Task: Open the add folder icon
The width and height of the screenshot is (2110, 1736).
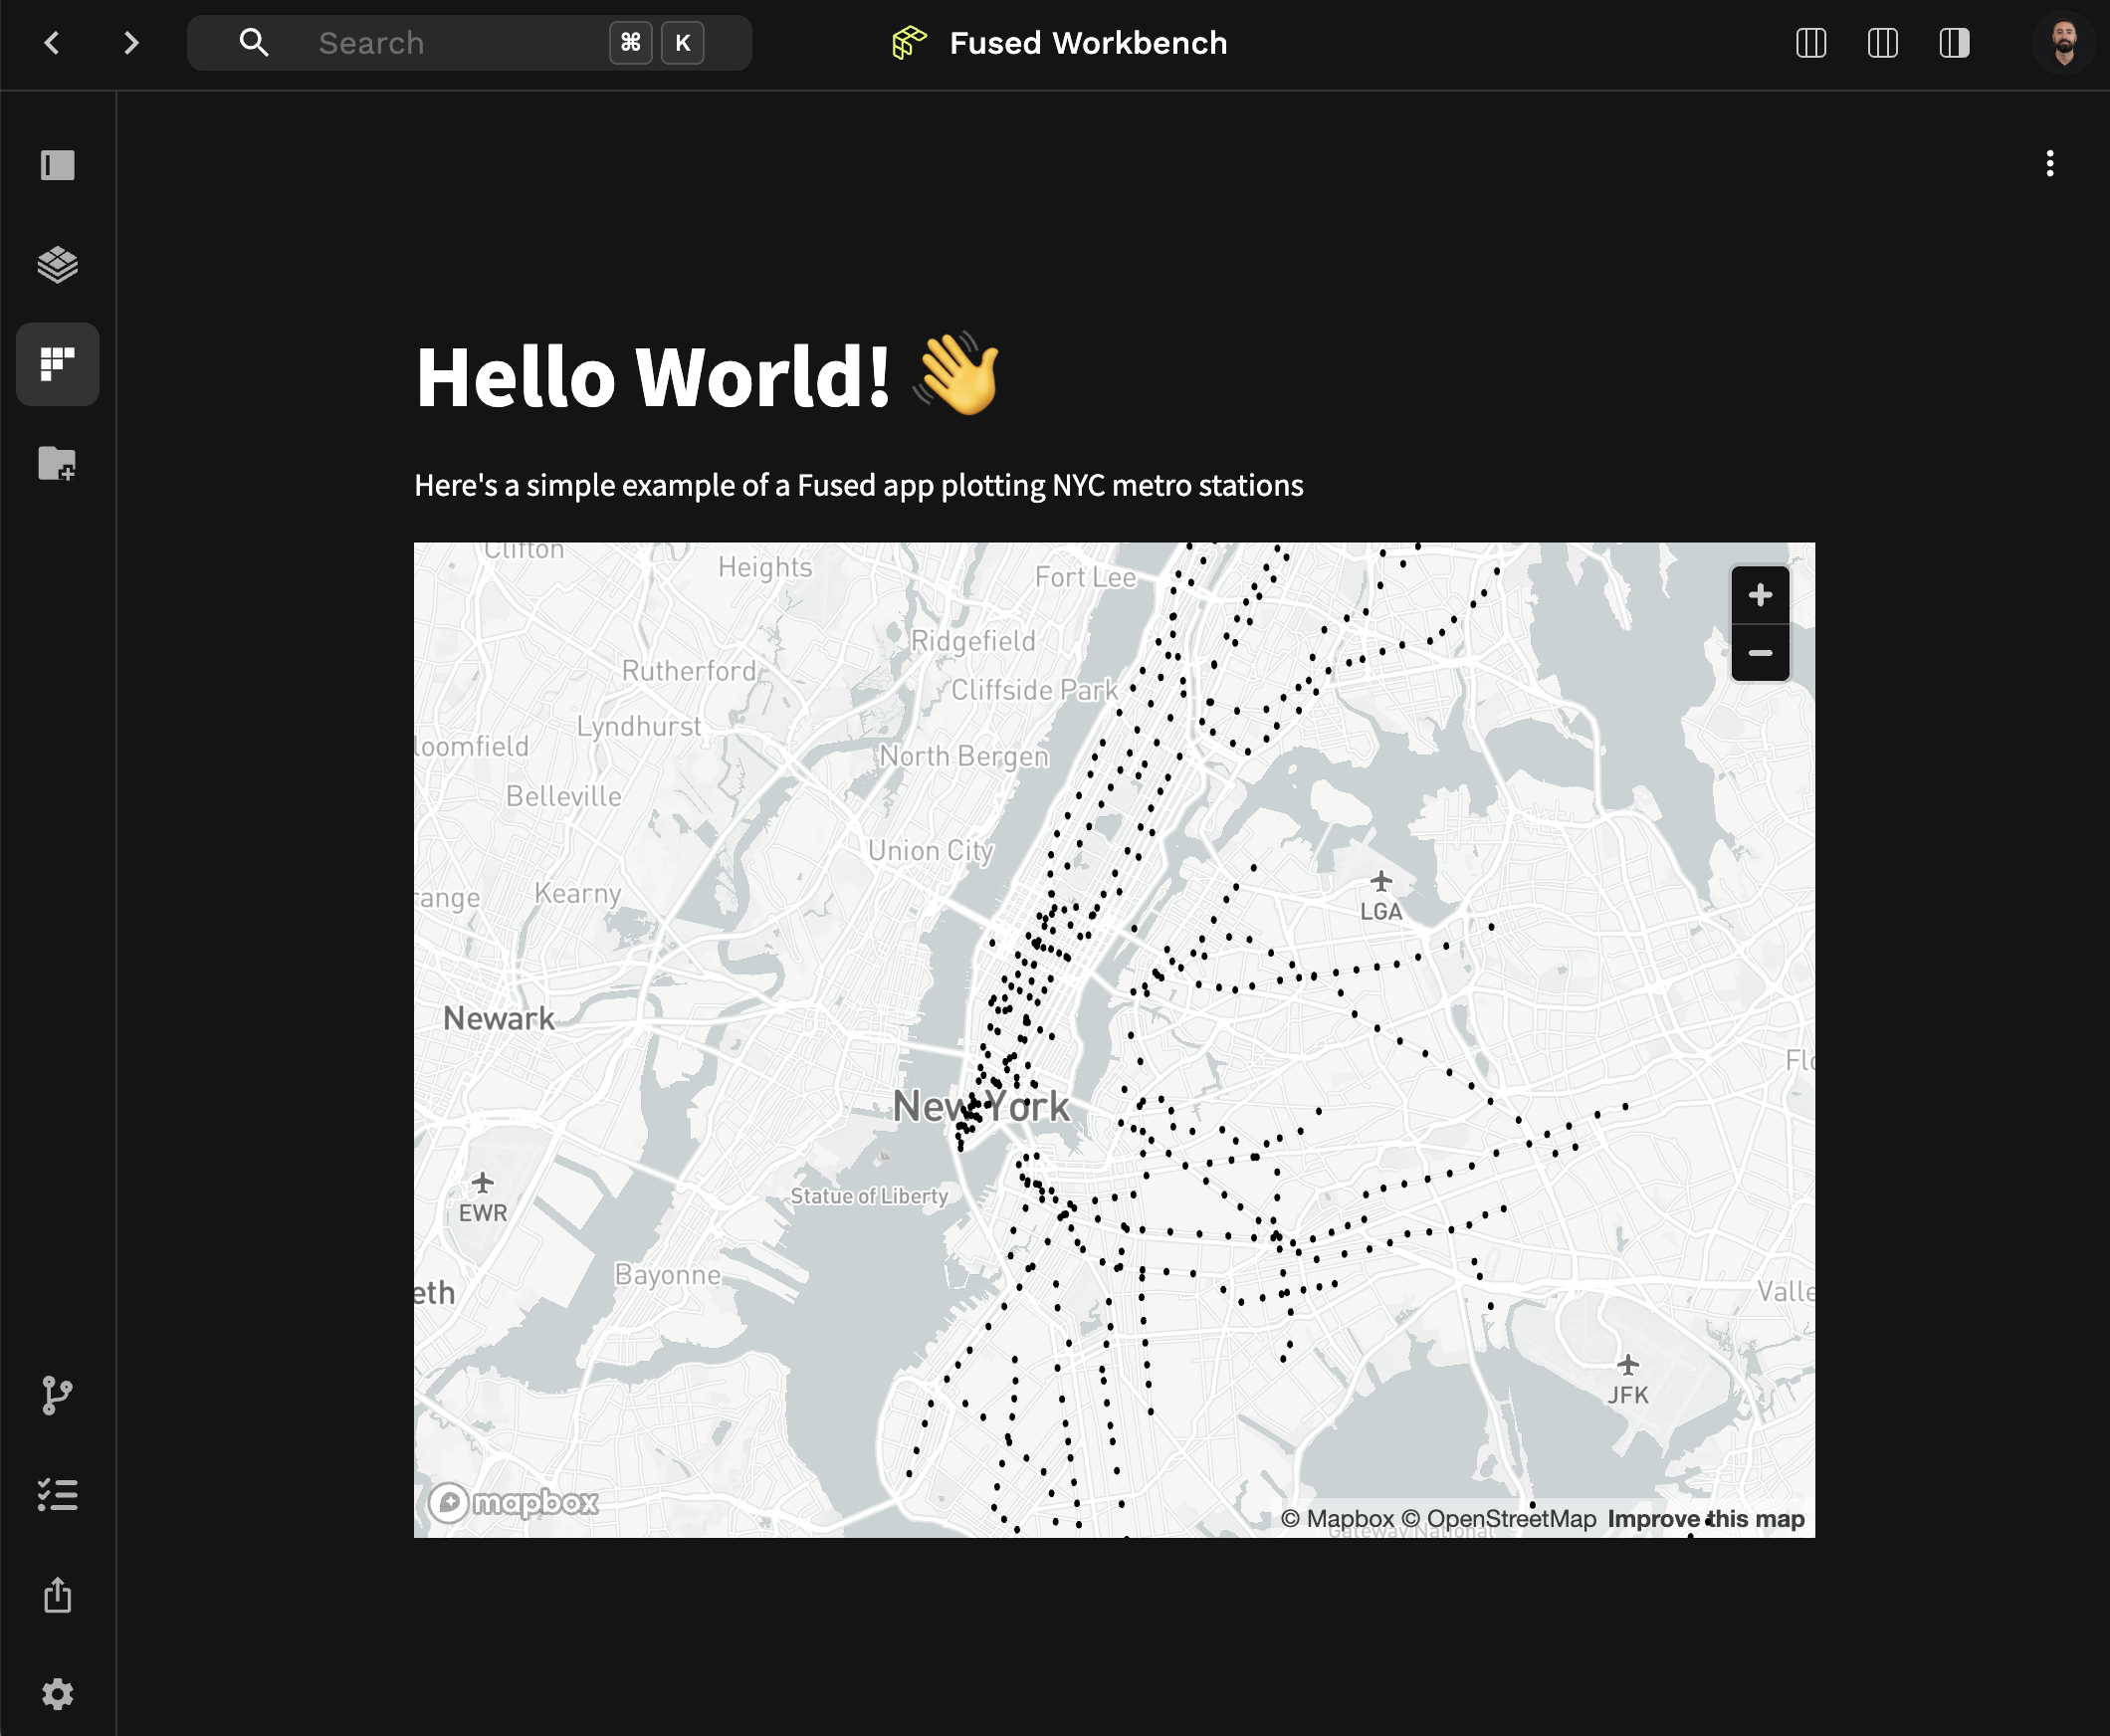Action: pyautogui.click(x=57, y=463)
